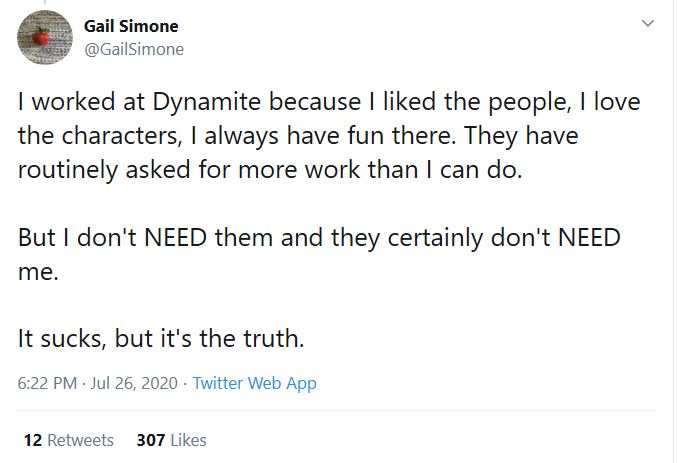Click the 6:22 PM timestamp
This screenshot has height=463, width=677.
pos(46,383)
